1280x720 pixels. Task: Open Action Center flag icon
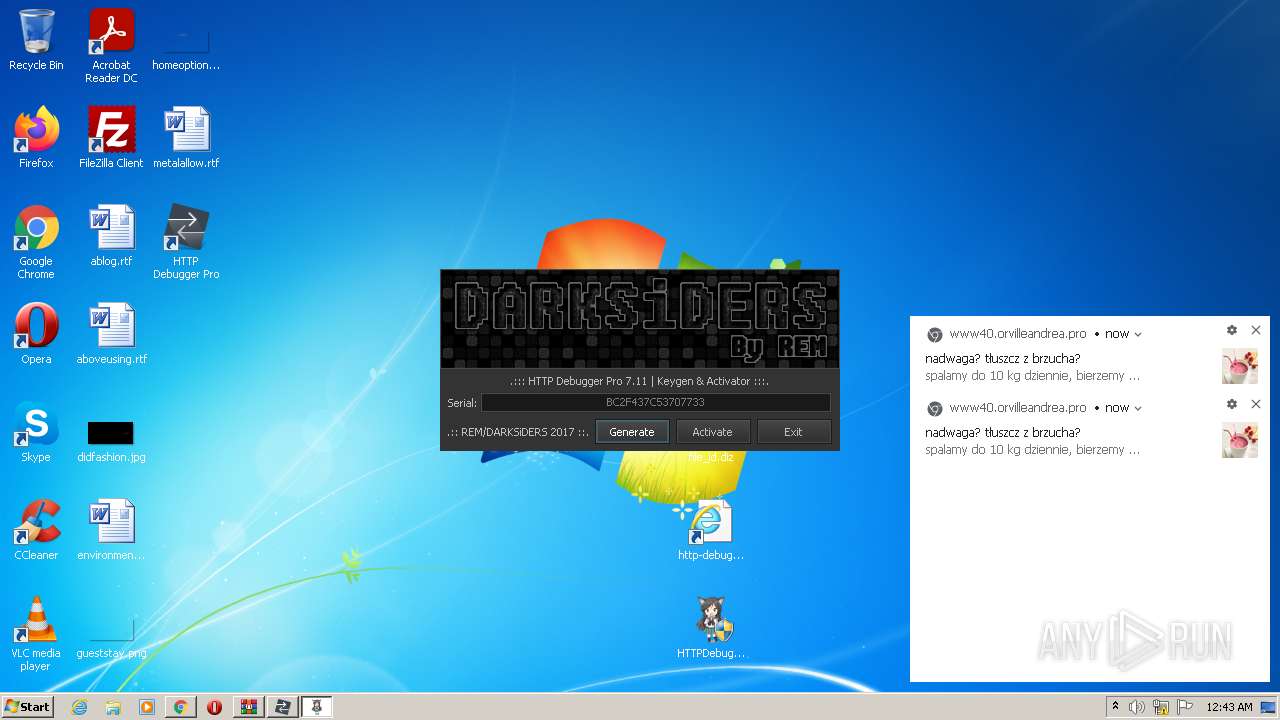point(1185,707)
